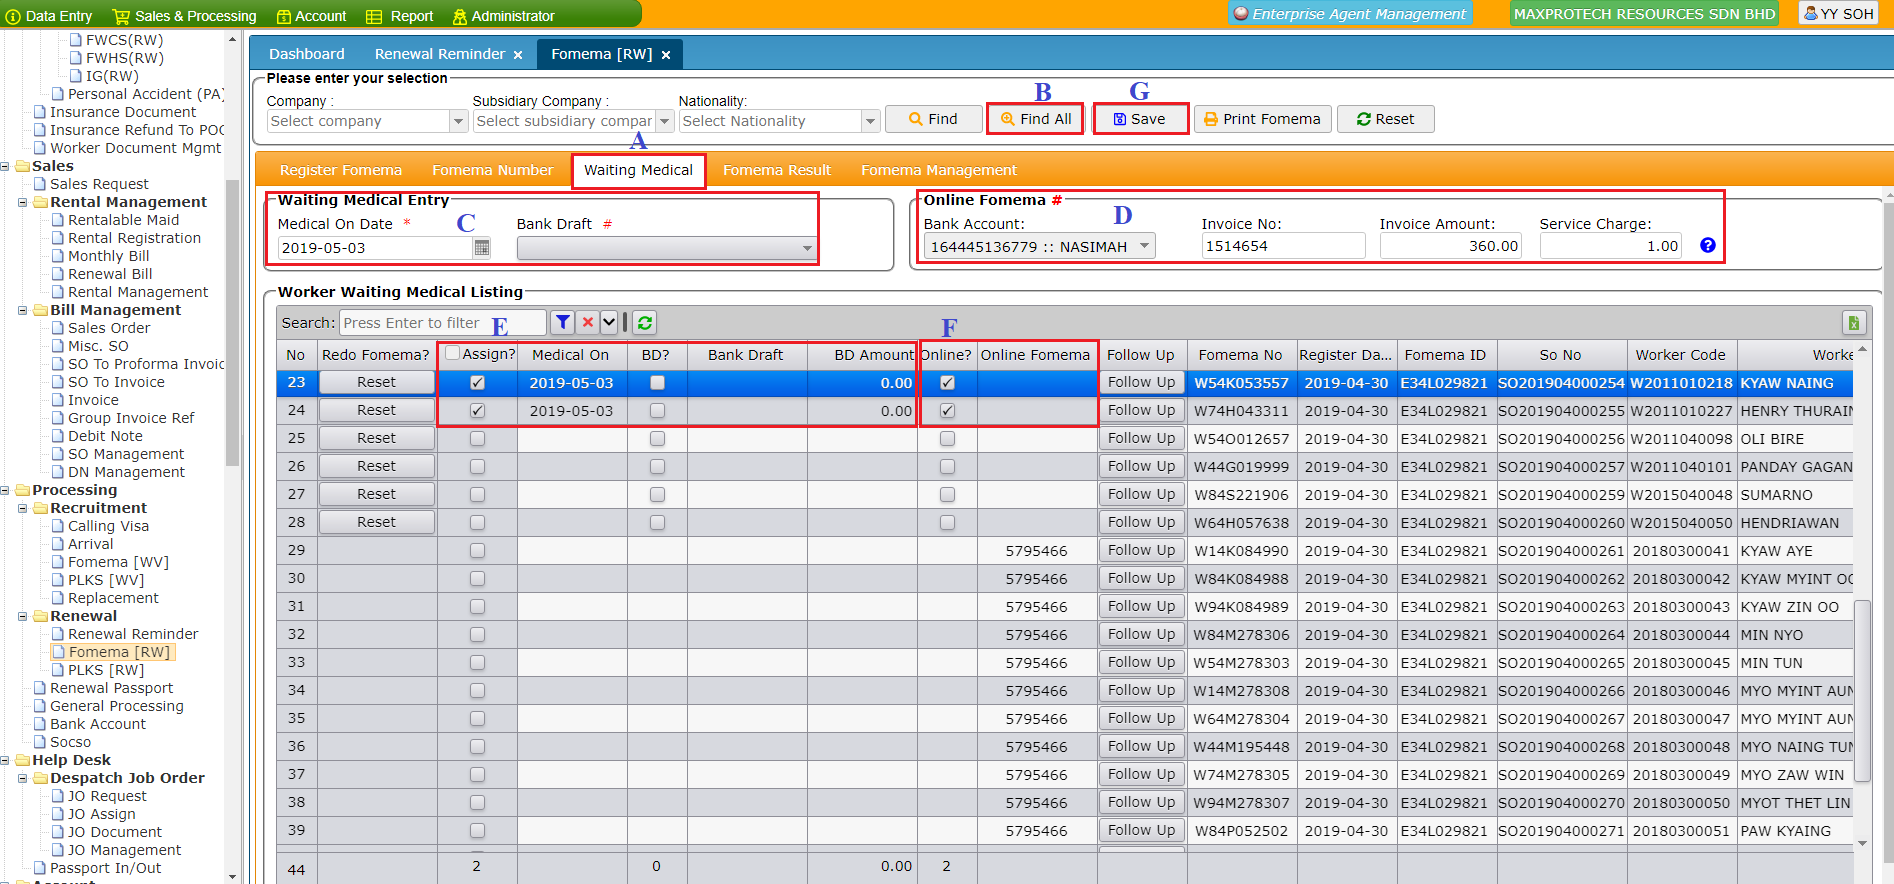Click the Report menu icon
The image size is (1894, 884).
click(x=374, y=16)
